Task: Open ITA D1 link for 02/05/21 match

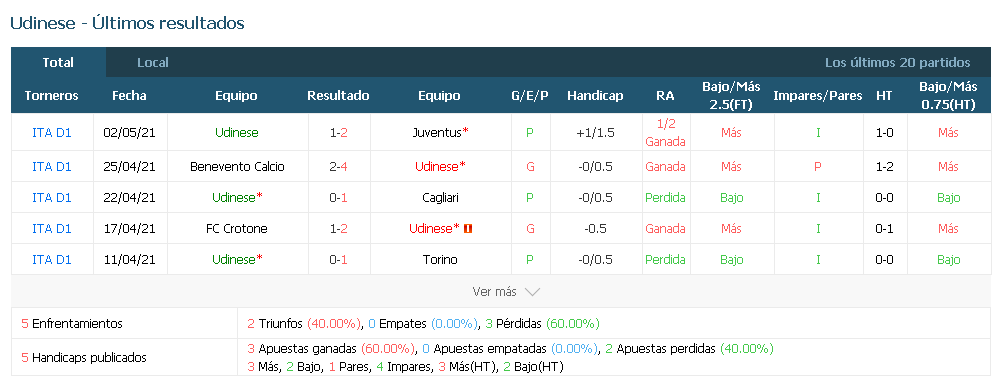Action: (52, 133)
